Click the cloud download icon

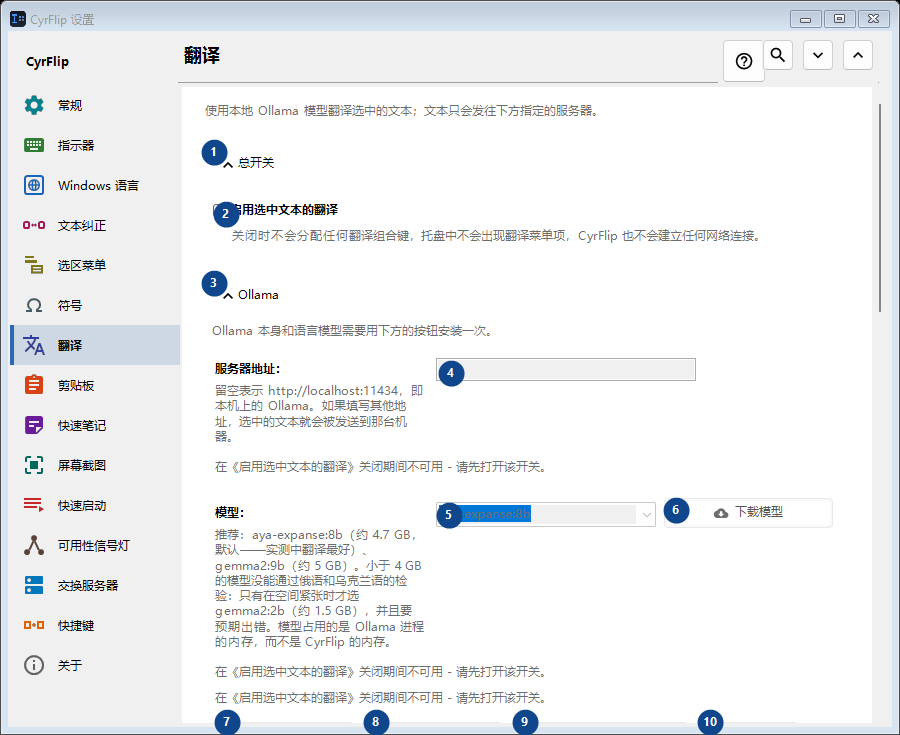[721, 512]
